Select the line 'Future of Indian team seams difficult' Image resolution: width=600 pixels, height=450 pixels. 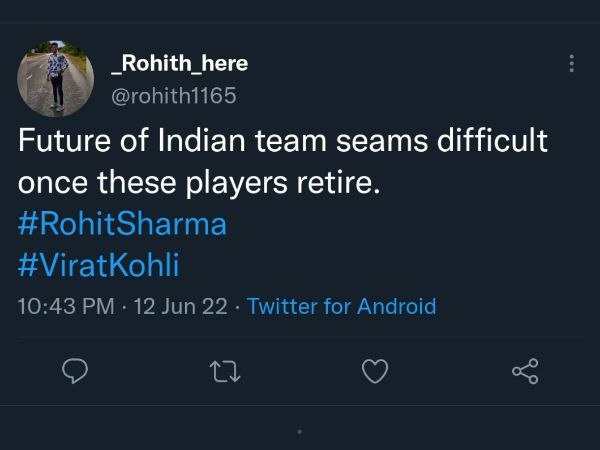(282, 141)
